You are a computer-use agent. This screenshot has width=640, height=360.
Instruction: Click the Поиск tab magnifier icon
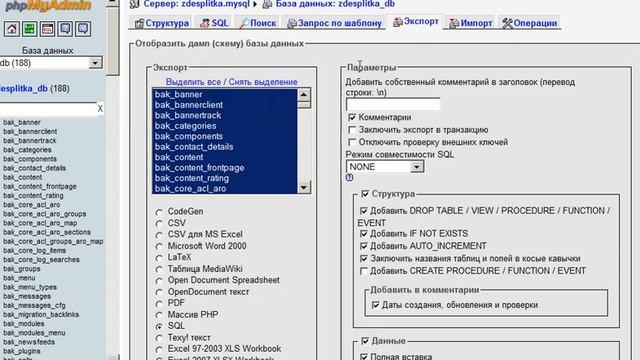[244, 23]
